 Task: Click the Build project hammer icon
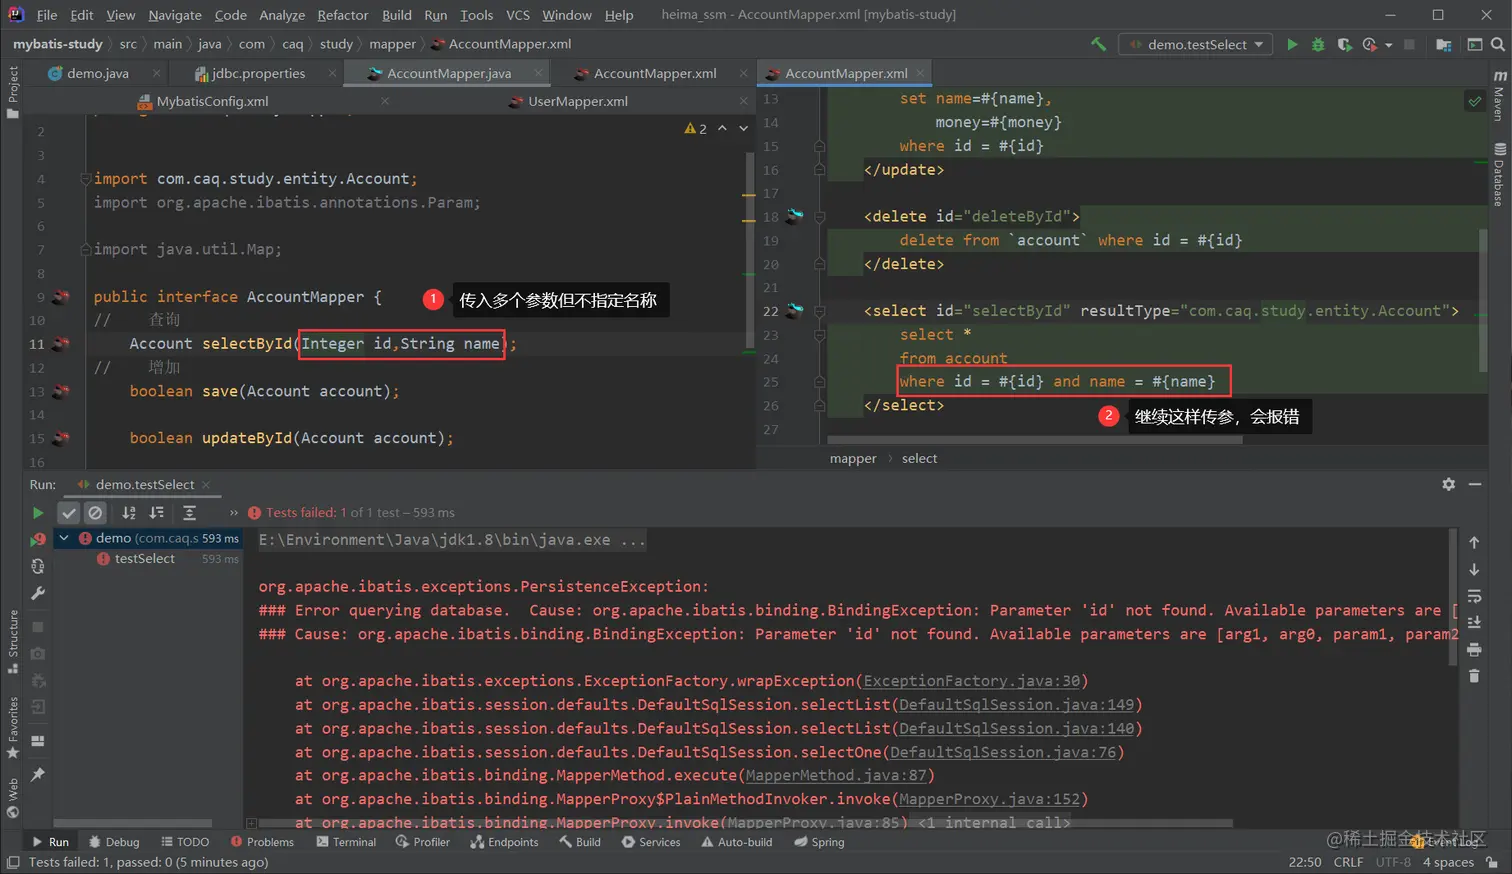(1098, 44)
